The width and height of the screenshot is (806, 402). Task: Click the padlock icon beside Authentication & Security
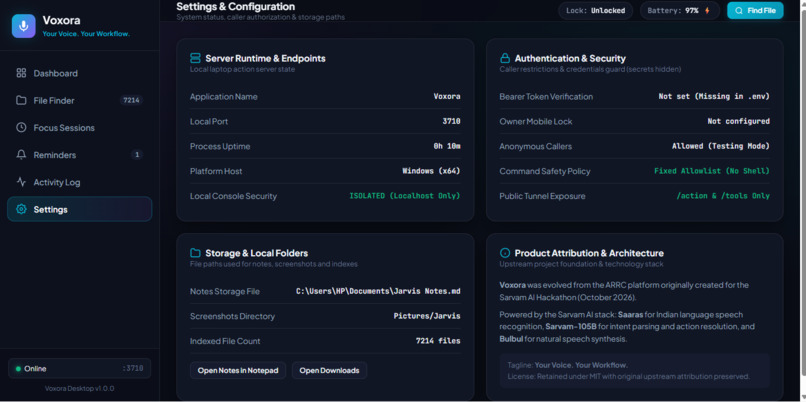(505, 58)
